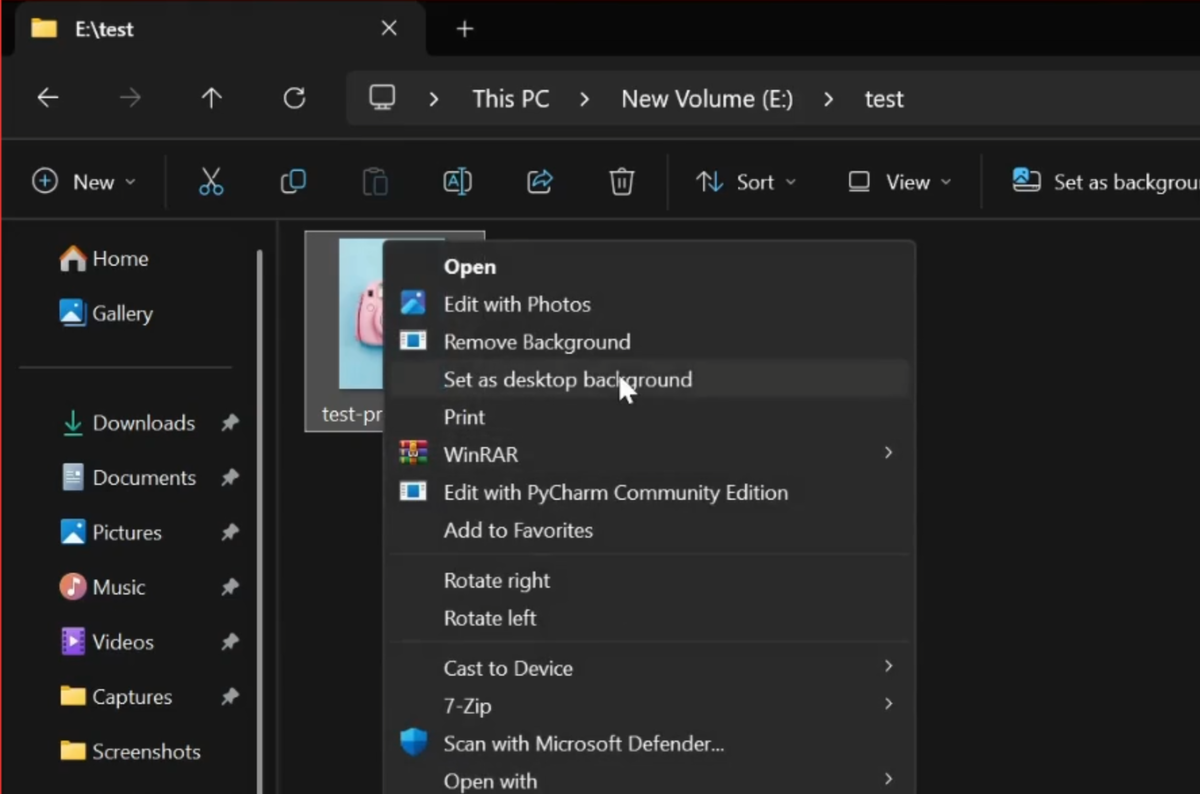This screenshot has height=794, width=1200.
Task: Click test breadcrumb in address bar
Action: point(884,99)
